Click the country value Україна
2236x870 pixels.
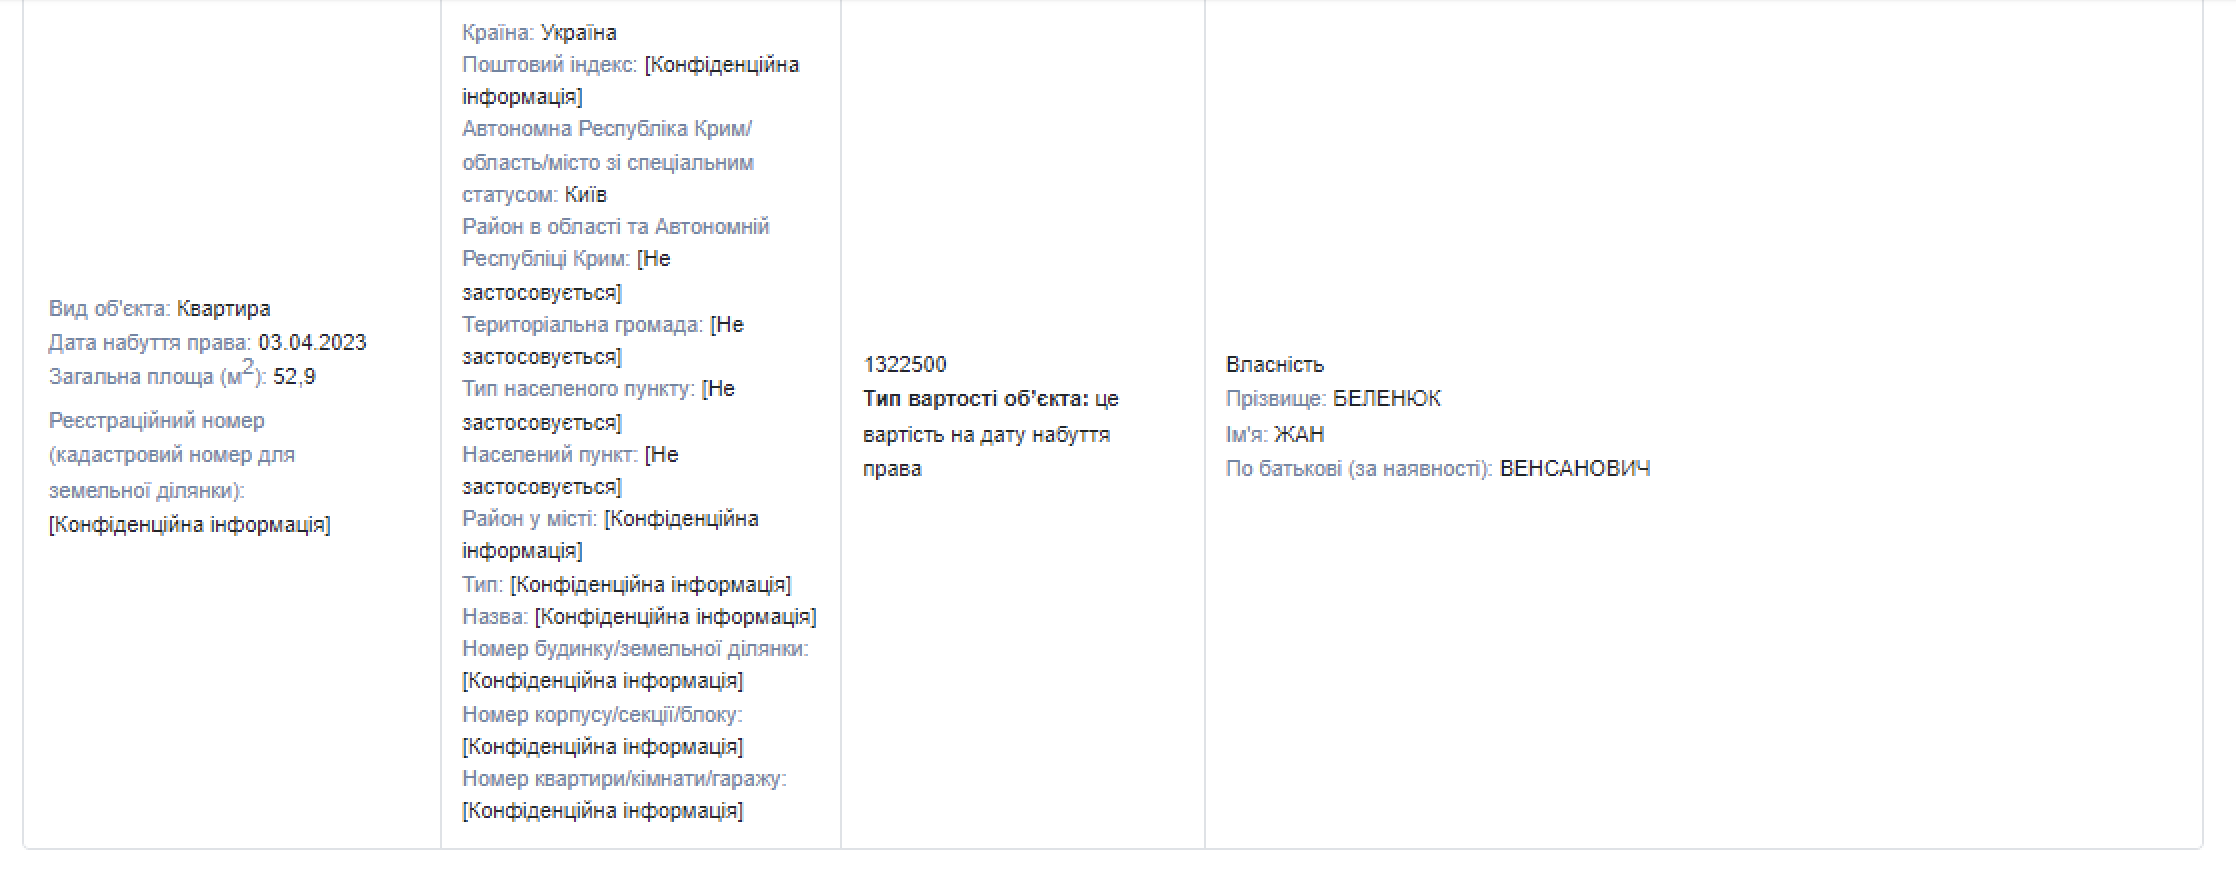click(578, 33)
